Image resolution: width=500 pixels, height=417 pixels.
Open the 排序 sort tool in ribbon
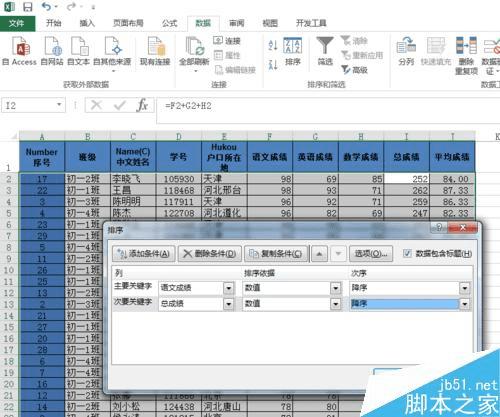(293, 51)
